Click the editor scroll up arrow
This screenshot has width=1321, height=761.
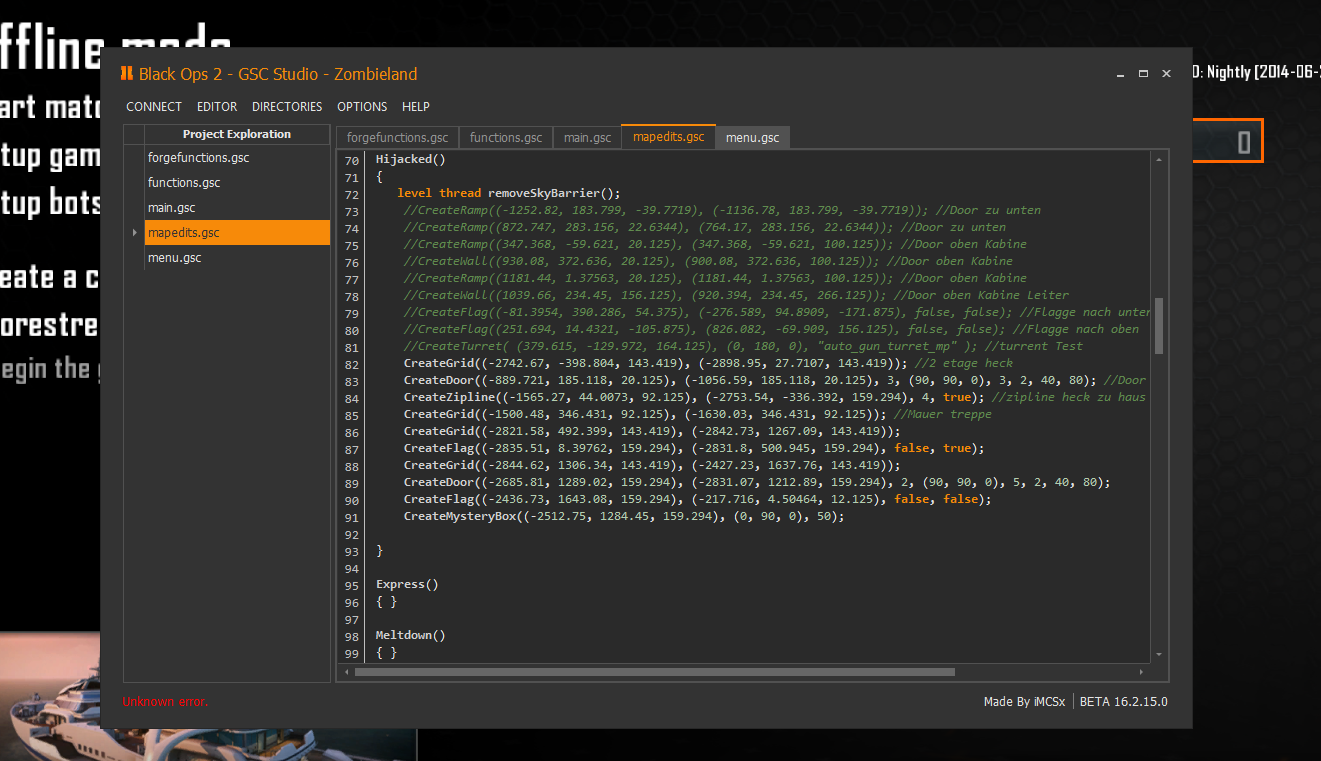[1159, 160]
